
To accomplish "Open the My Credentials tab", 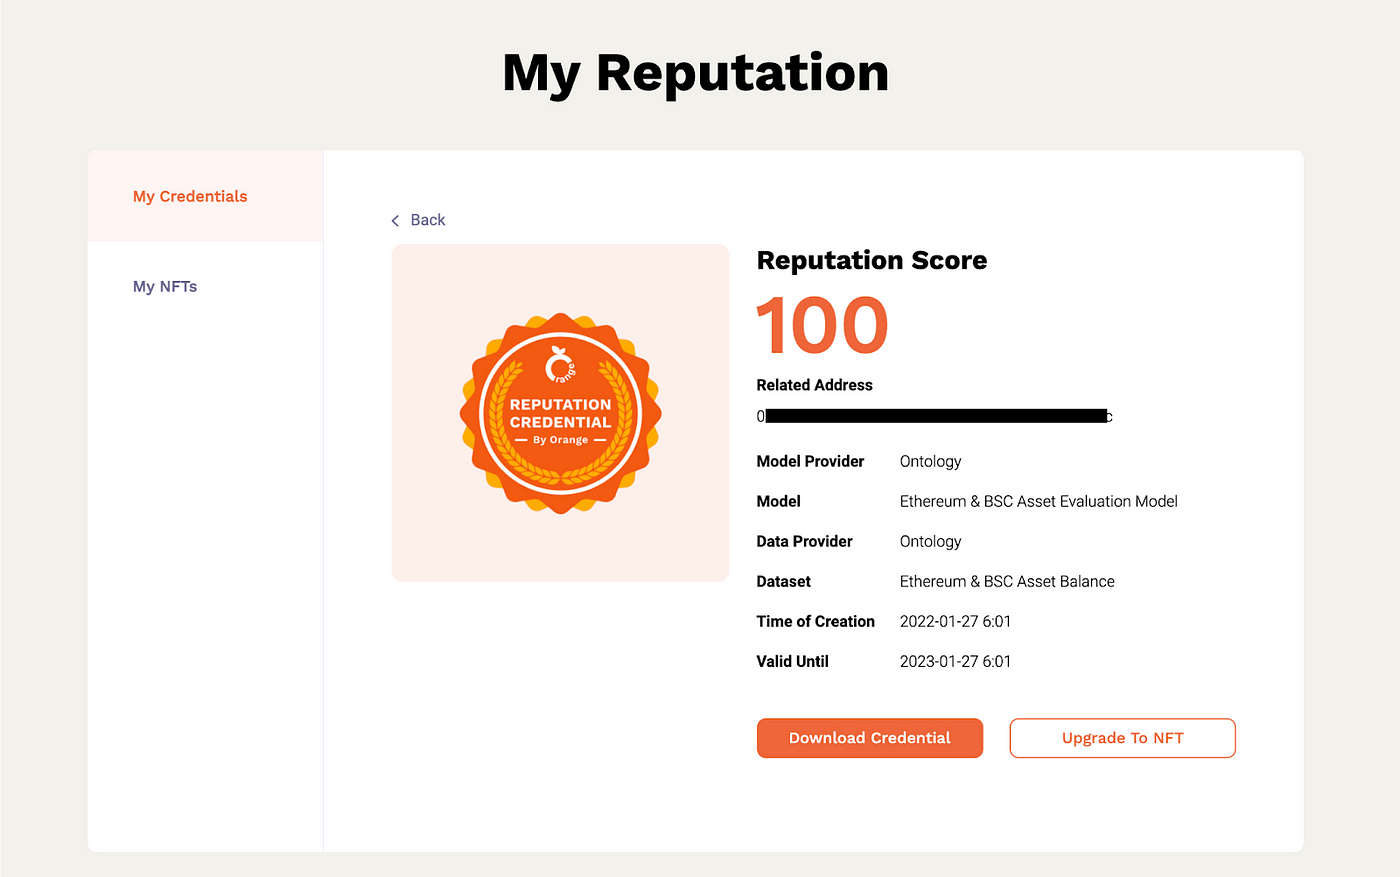I will click(205, 196).
